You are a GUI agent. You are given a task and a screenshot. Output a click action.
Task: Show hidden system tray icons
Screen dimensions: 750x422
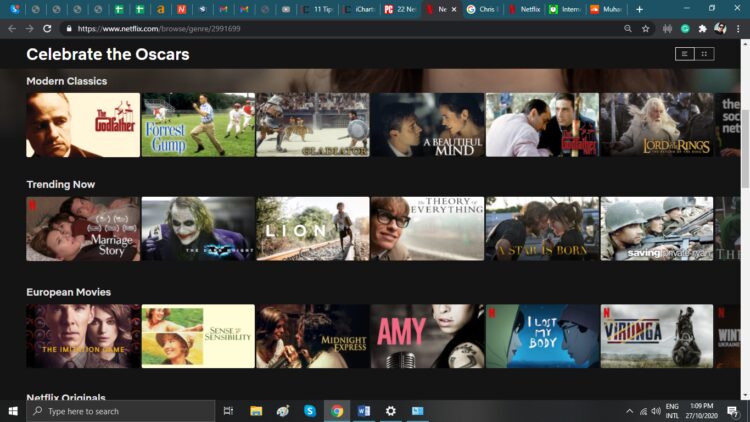point(629,411)
